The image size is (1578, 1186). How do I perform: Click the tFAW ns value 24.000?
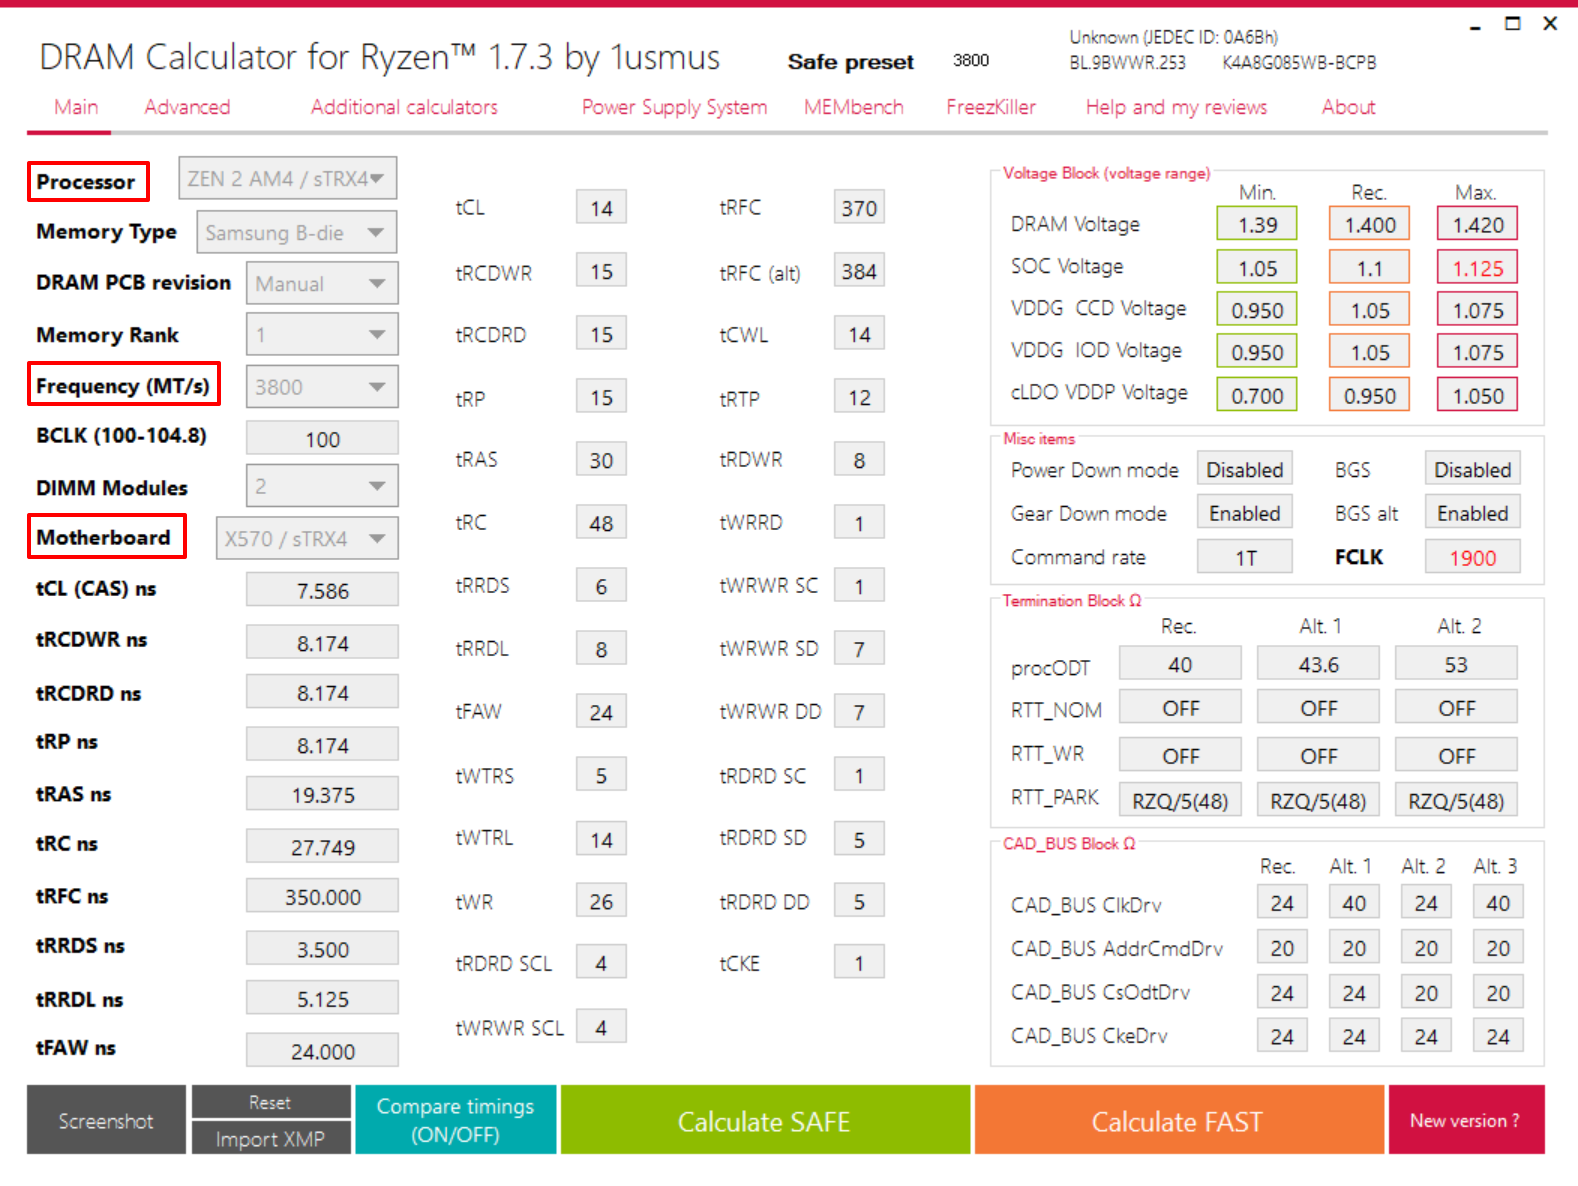pyautogui.click(x=322, y=1050)
